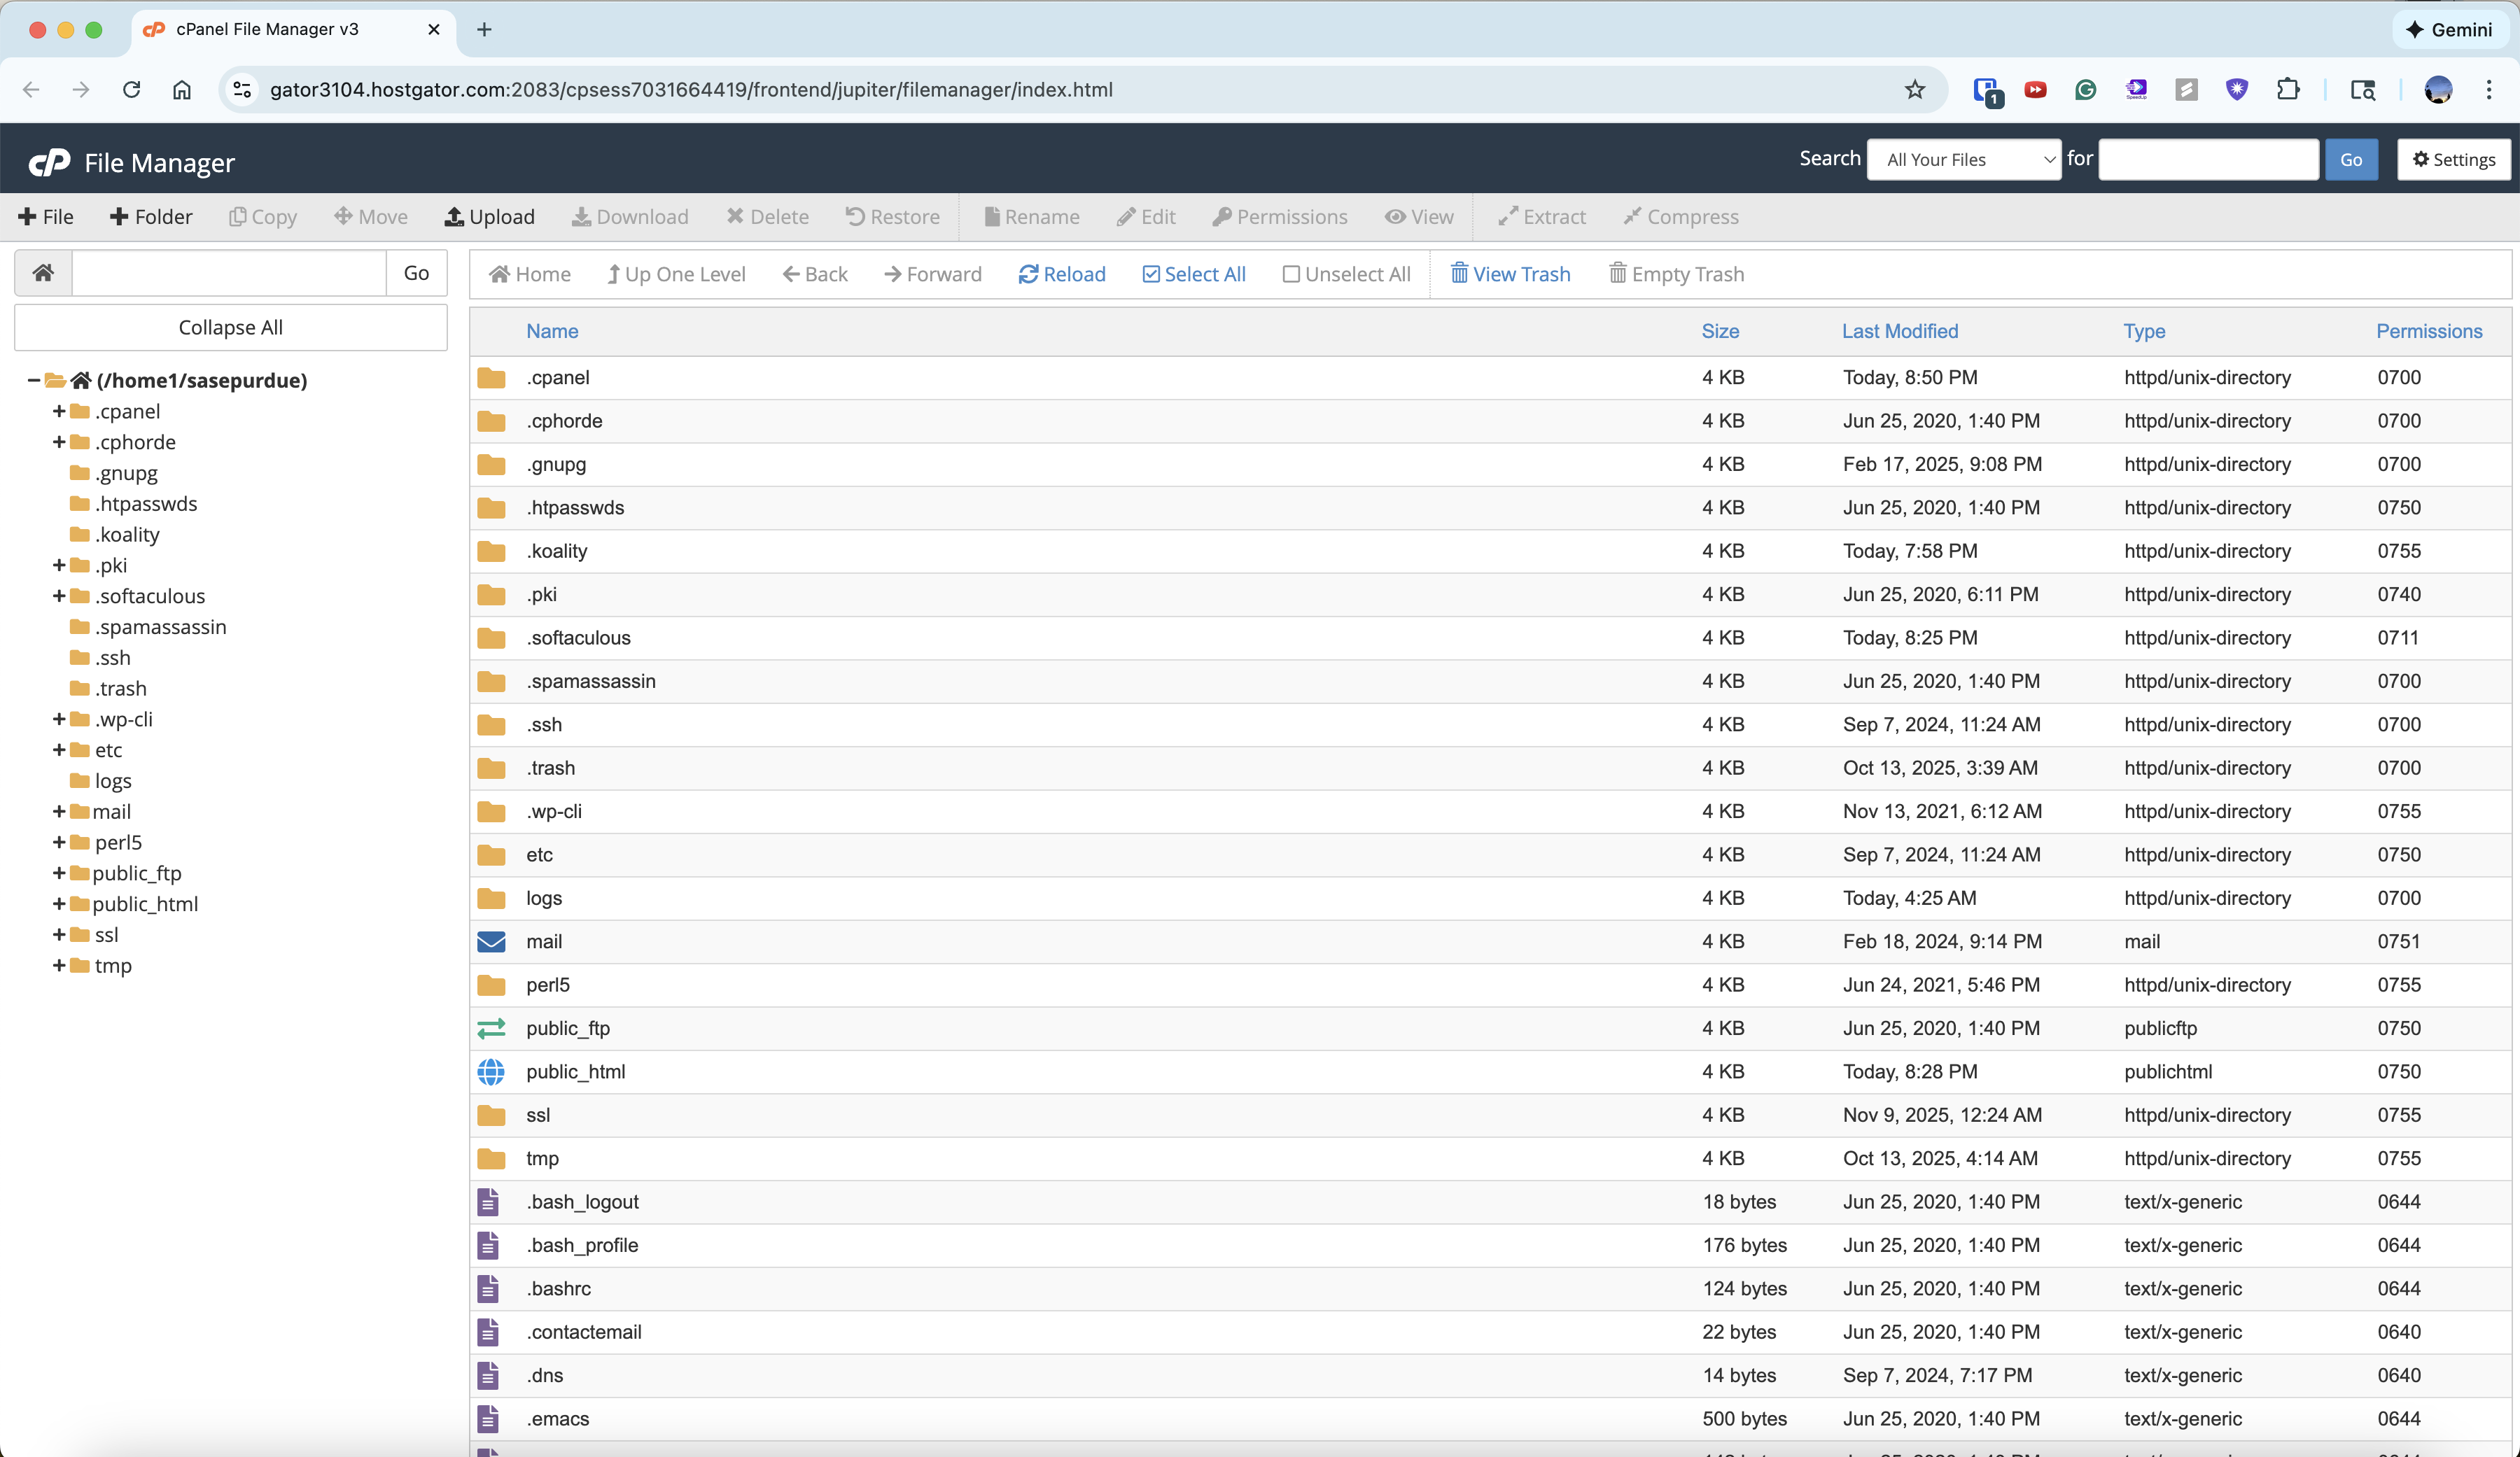Click the Empty Trash icon
The image size is (2520, 1457).
pos(1676,273)
